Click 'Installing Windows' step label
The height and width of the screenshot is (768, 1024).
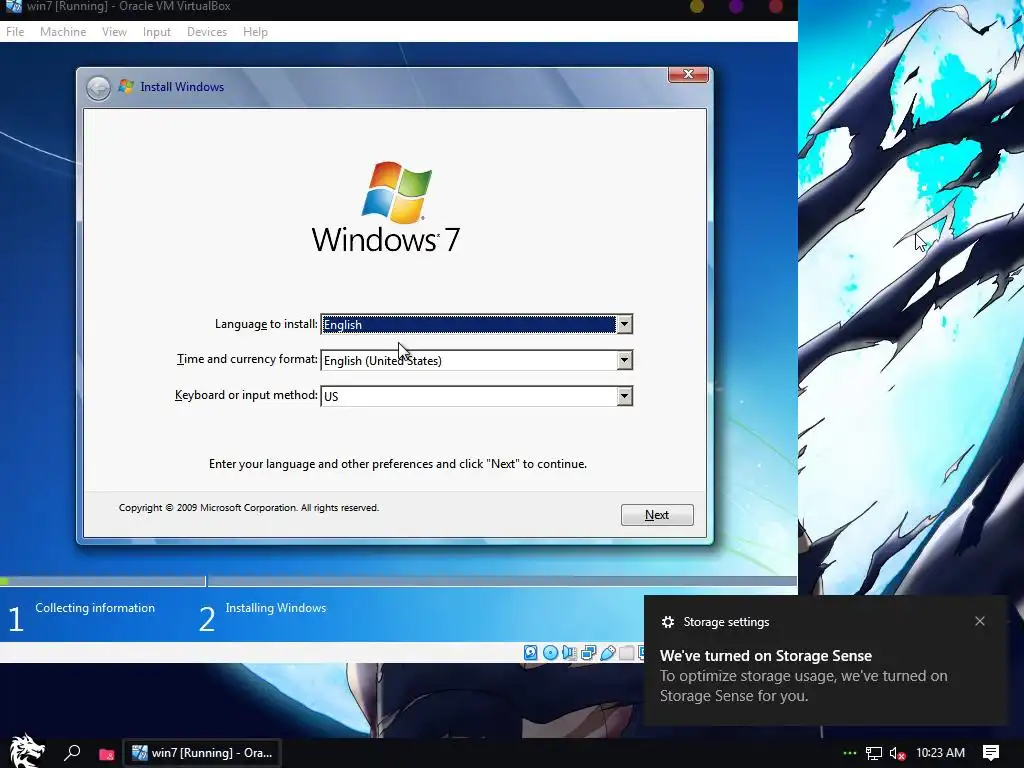click(276, 608)
